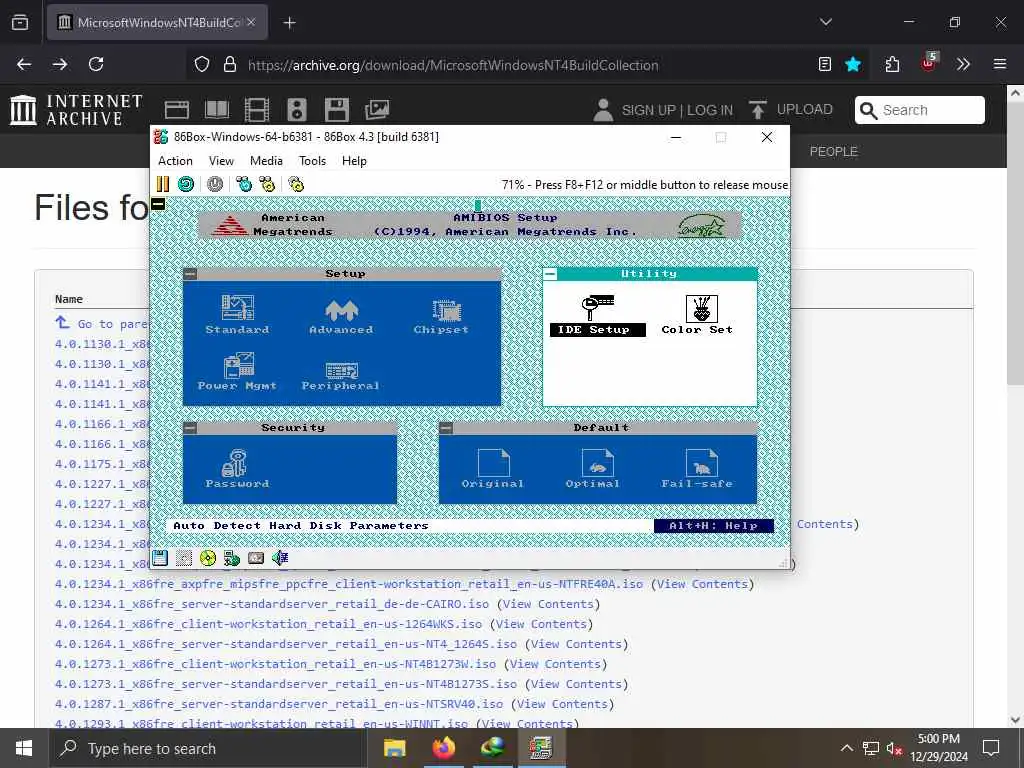Viewport: 1024px width, 768px height.
Task: Expand the toolbar overflow chevrons
Action: click(x=963, y=65)
